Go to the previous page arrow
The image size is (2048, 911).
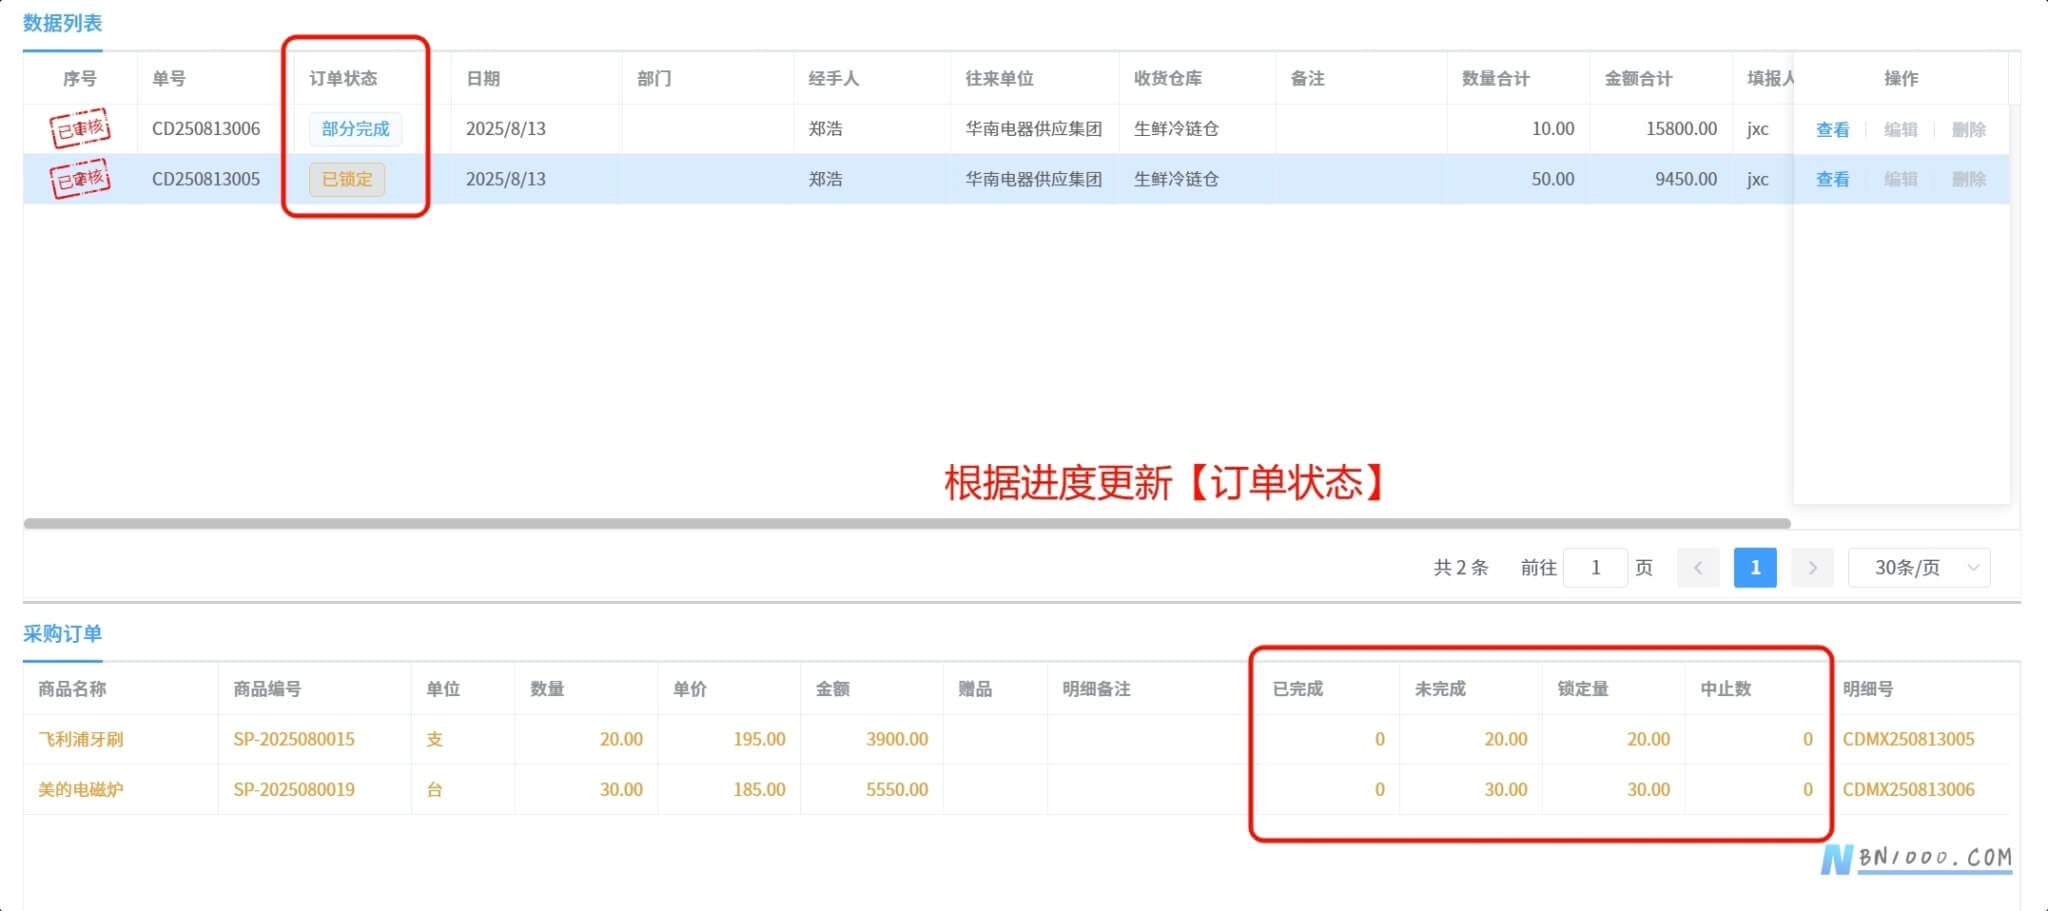[1698, 568]
